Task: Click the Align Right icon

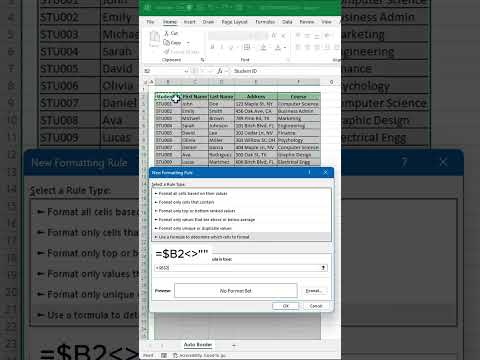Action: 317,48
